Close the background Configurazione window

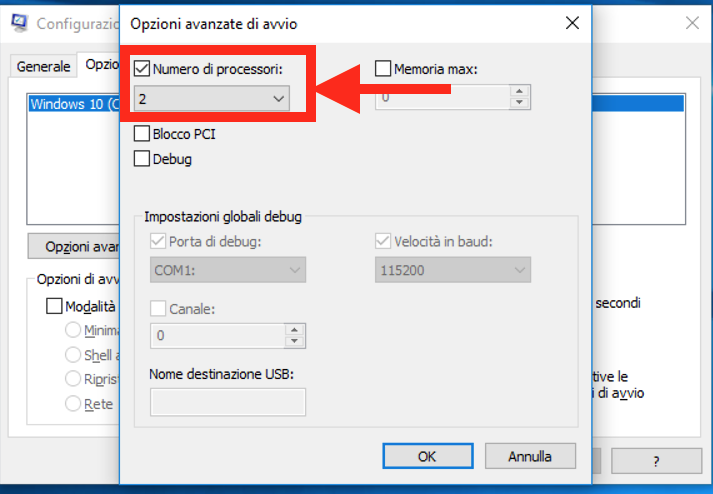pos(692,23)
